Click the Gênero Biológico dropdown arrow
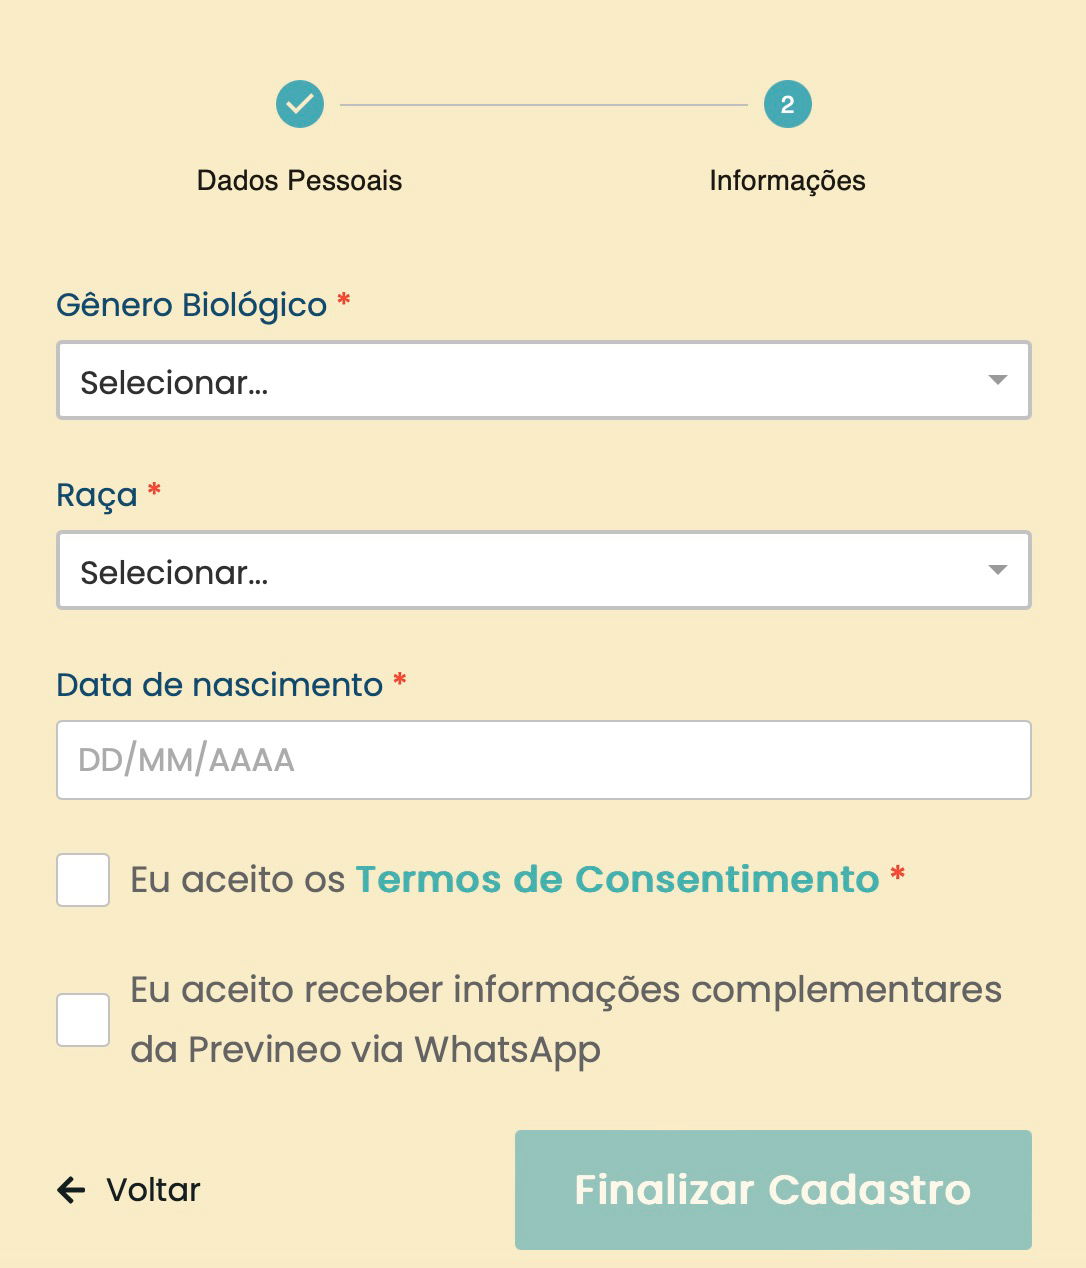Viewport: 1086px width, 1268px height. 997,380
